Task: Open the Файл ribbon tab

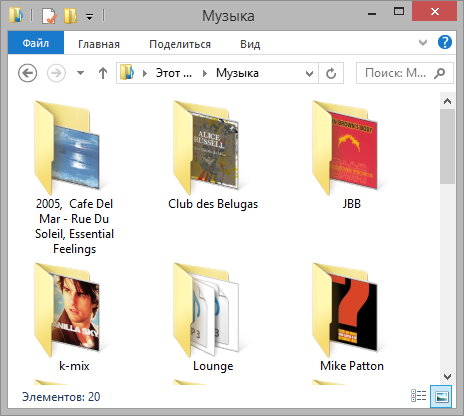Action: [36, 43]
